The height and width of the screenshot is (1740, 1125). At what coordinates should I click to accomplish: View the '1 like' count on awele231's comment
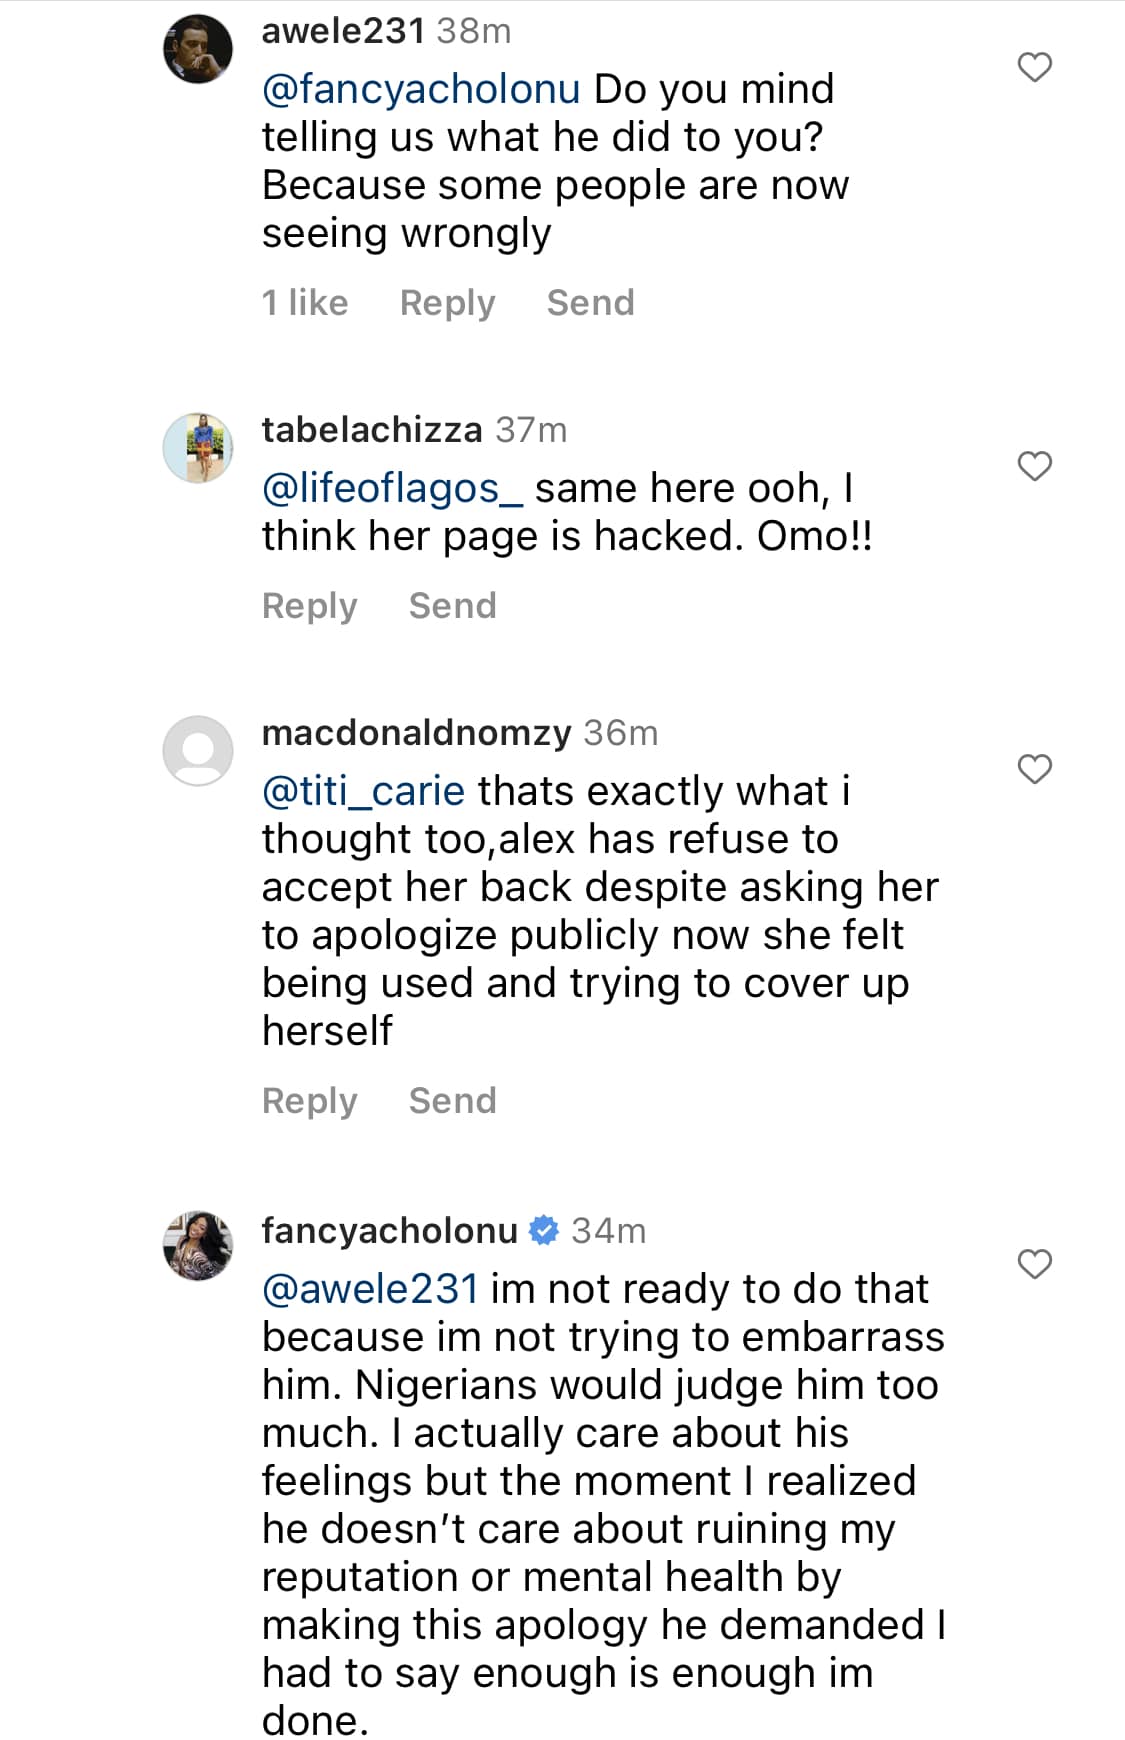coord(305,303)
